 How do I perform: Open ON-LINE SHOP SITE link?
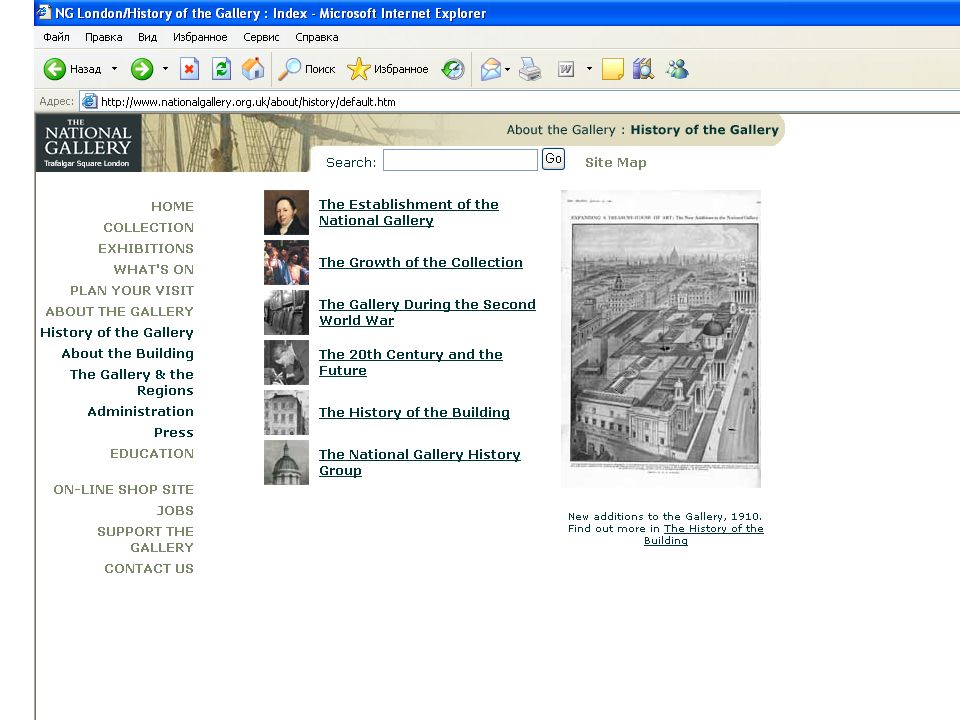pyautogui.click(x=123, y=489)
